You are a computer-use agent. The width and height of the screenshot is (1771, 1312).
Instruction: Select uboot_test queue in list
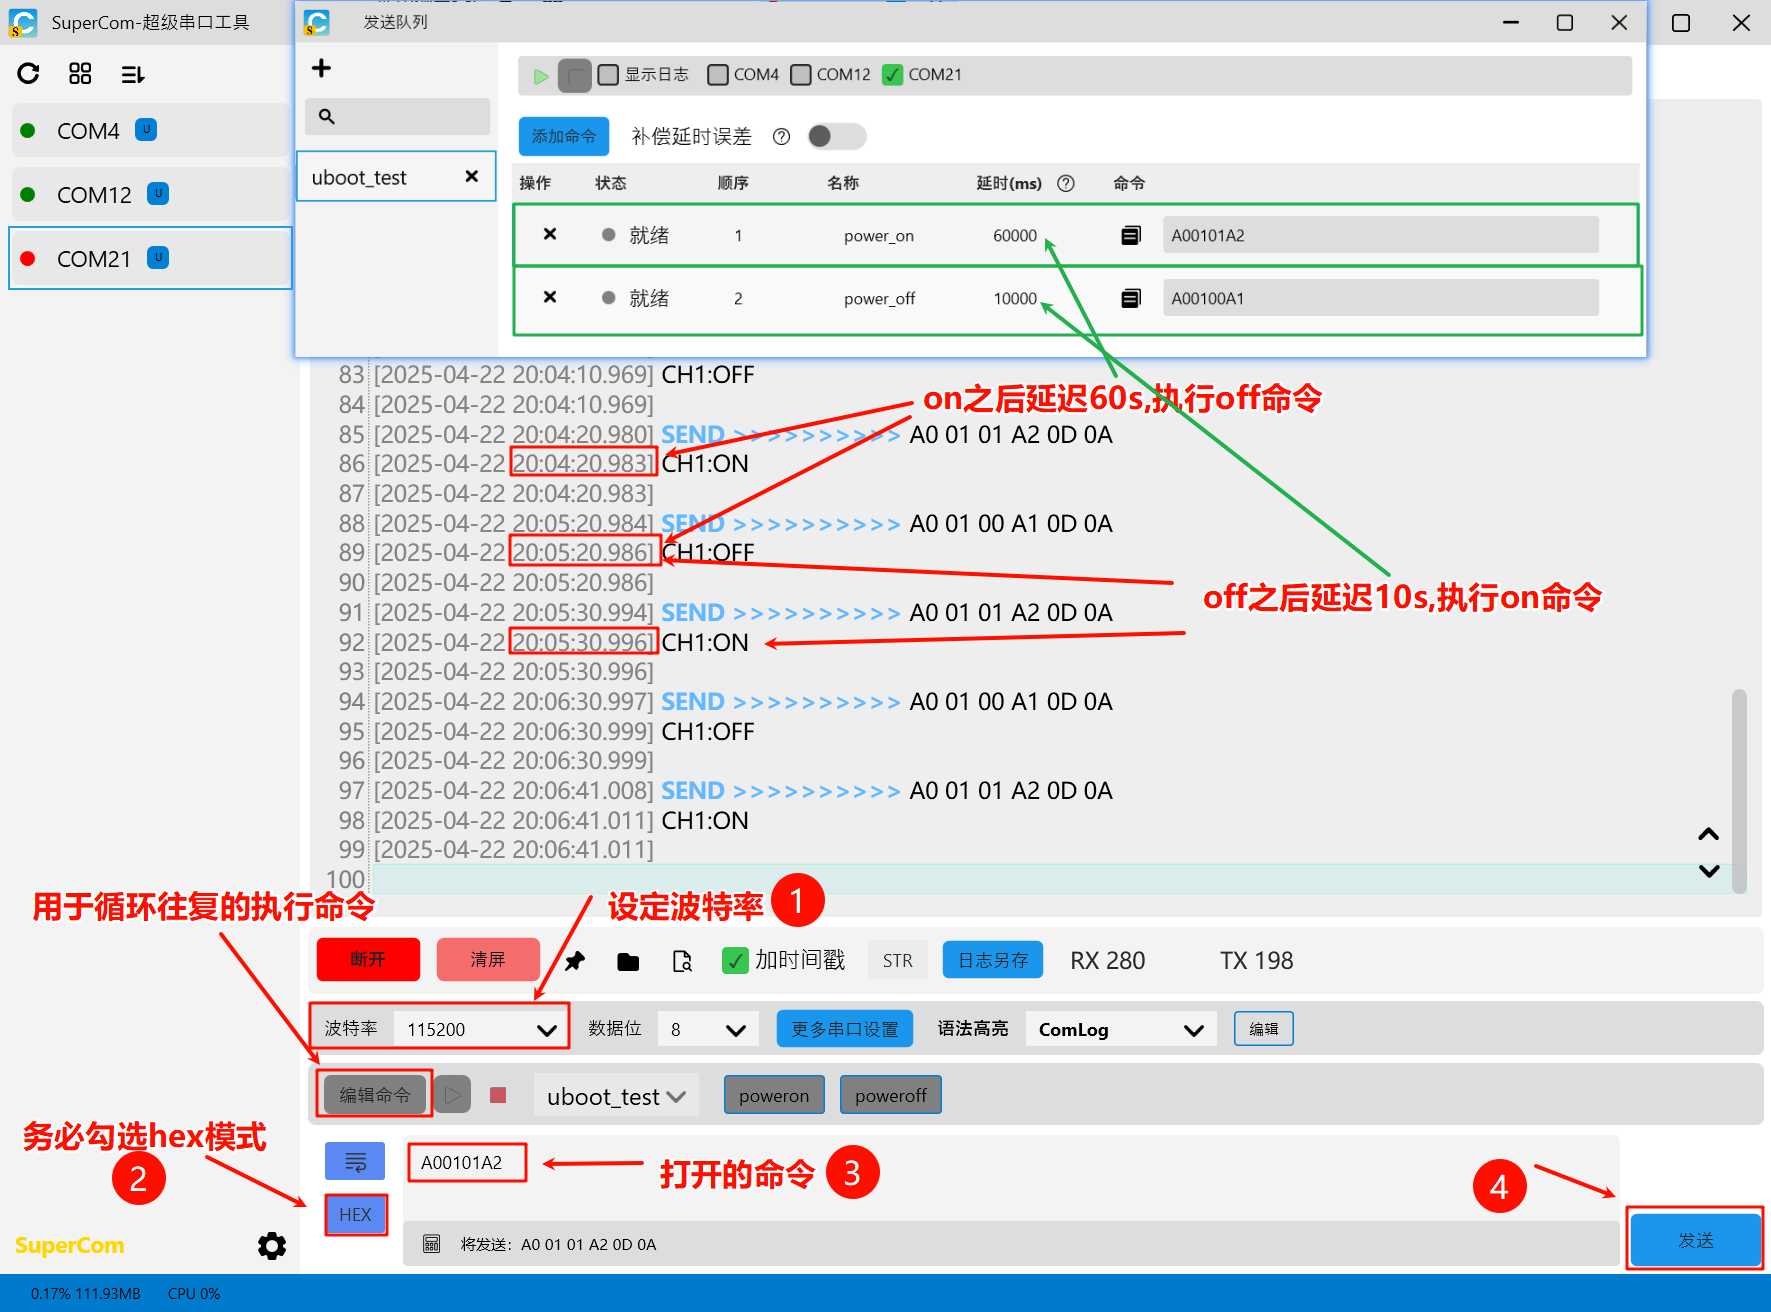pyautogui.click(x=396, y=177)
